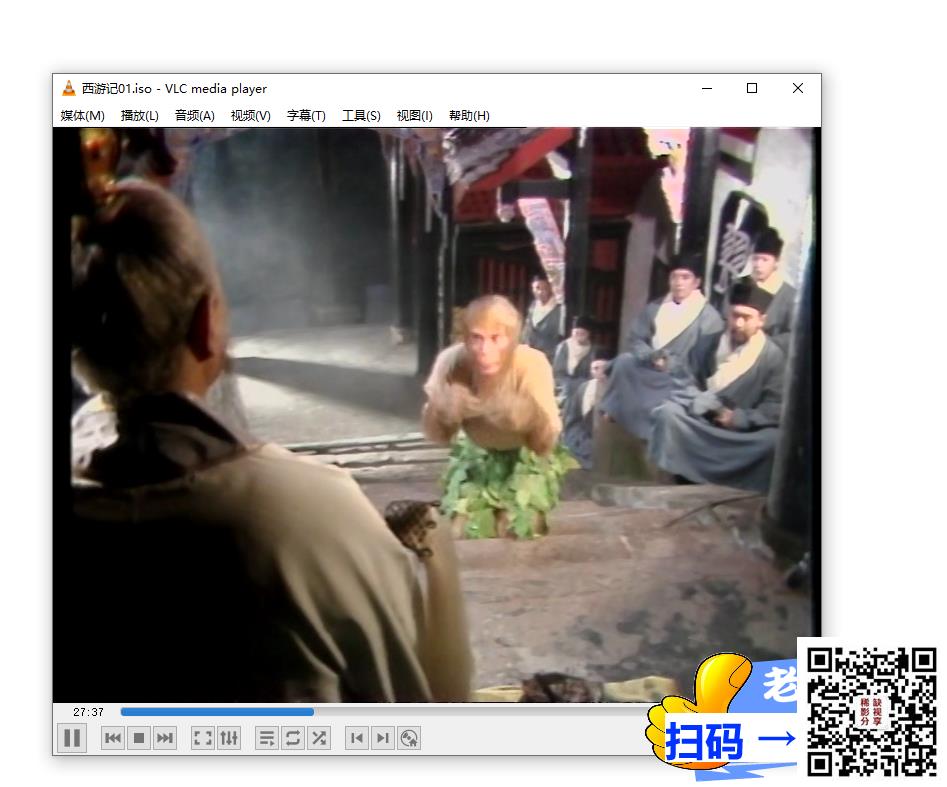Open the 视频(V) menu

[x=251, y=115]
